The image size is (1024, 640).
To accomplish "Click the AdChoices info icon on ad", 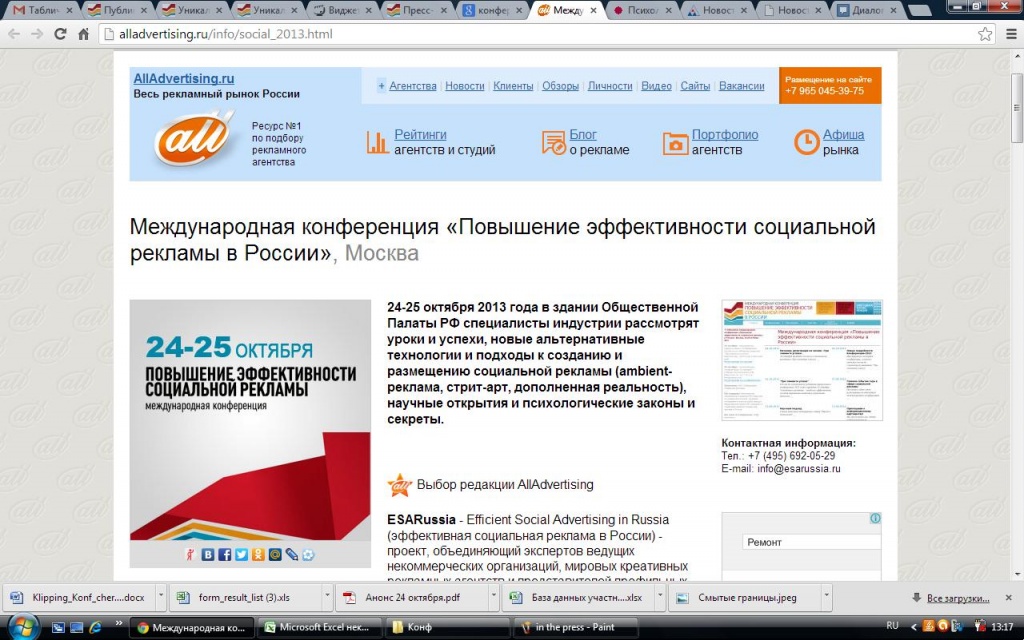I will click(875, 518).
